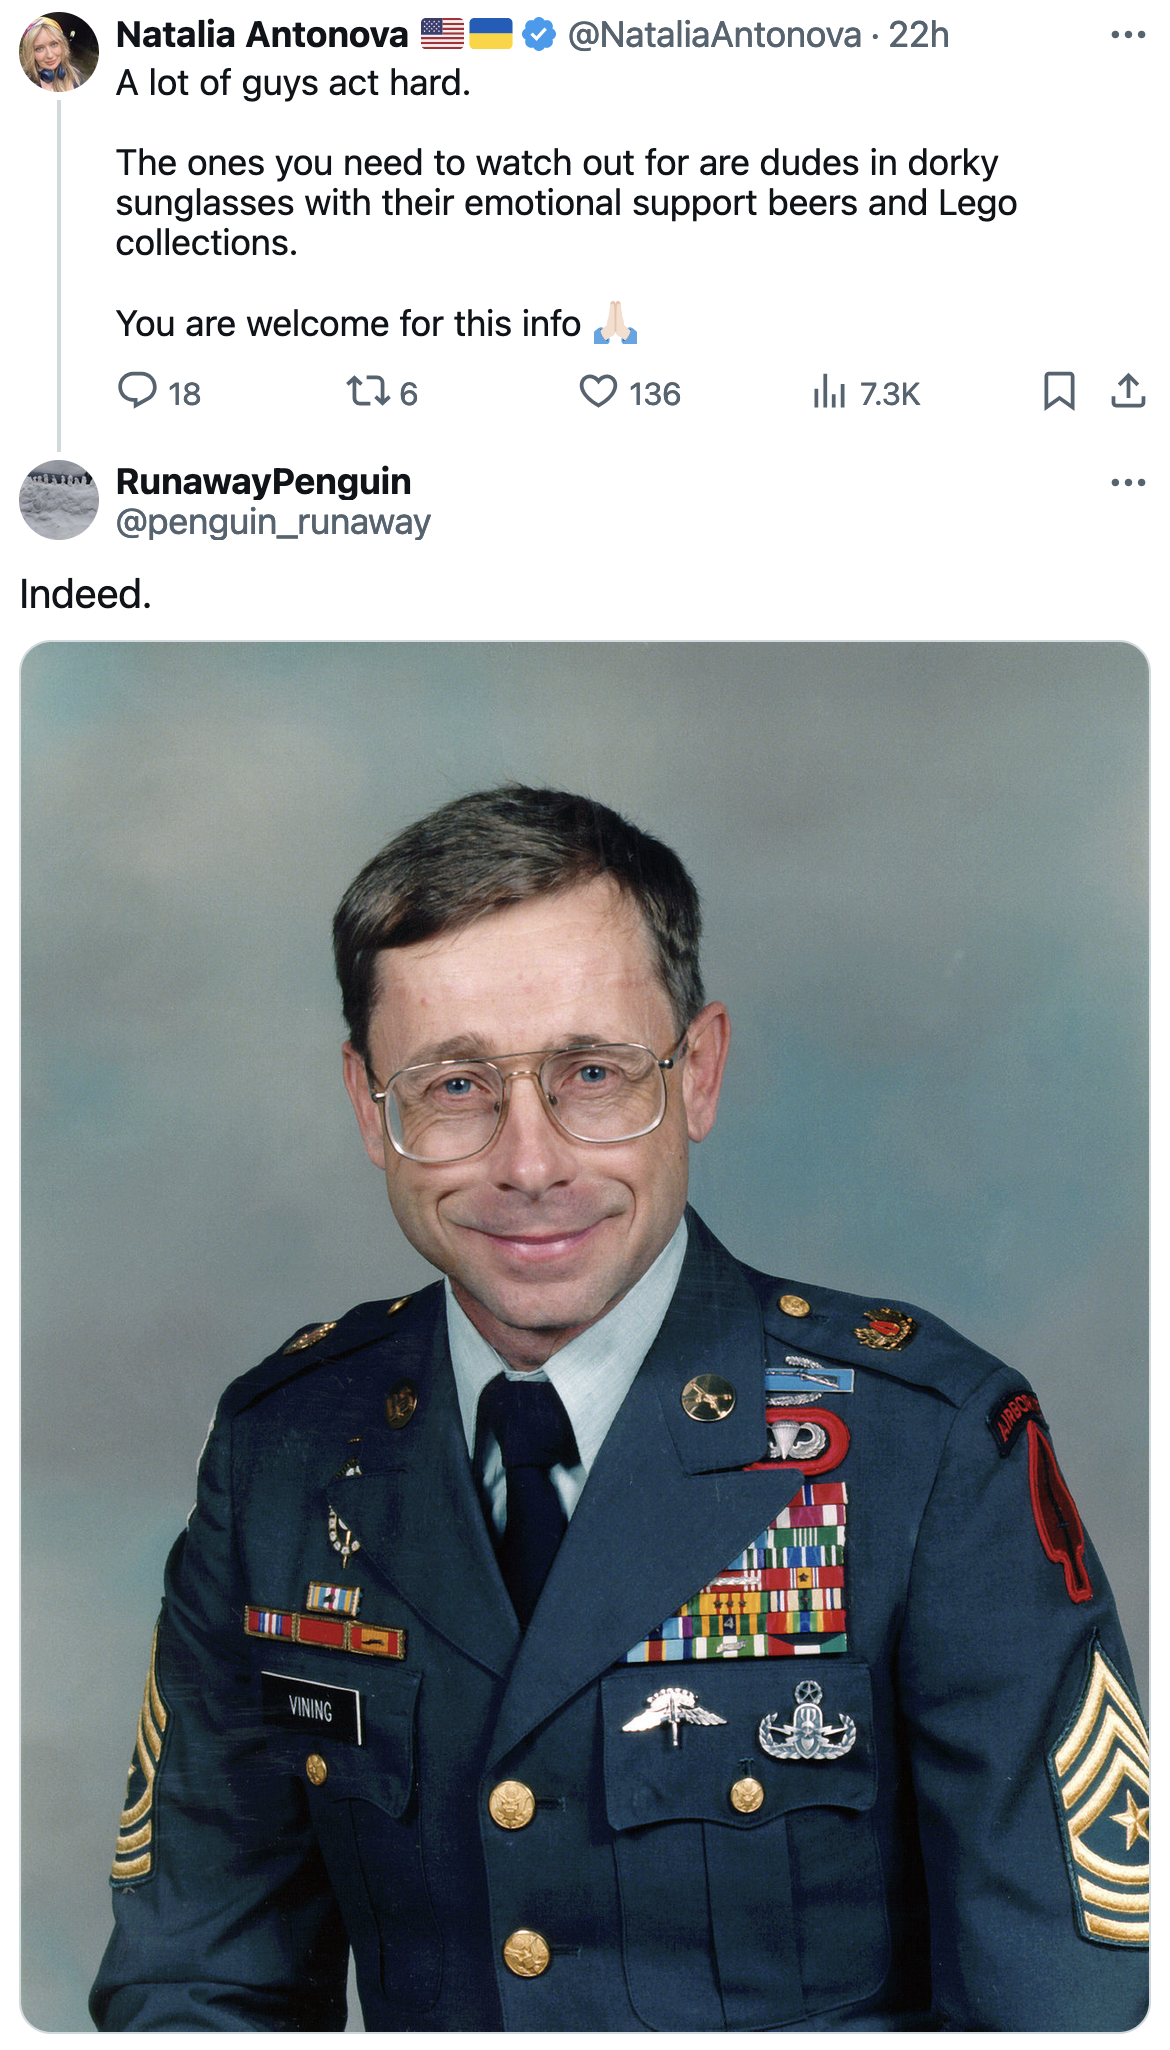
Task: Retweet Natalia Antonova's post
Action: point(368,391)
